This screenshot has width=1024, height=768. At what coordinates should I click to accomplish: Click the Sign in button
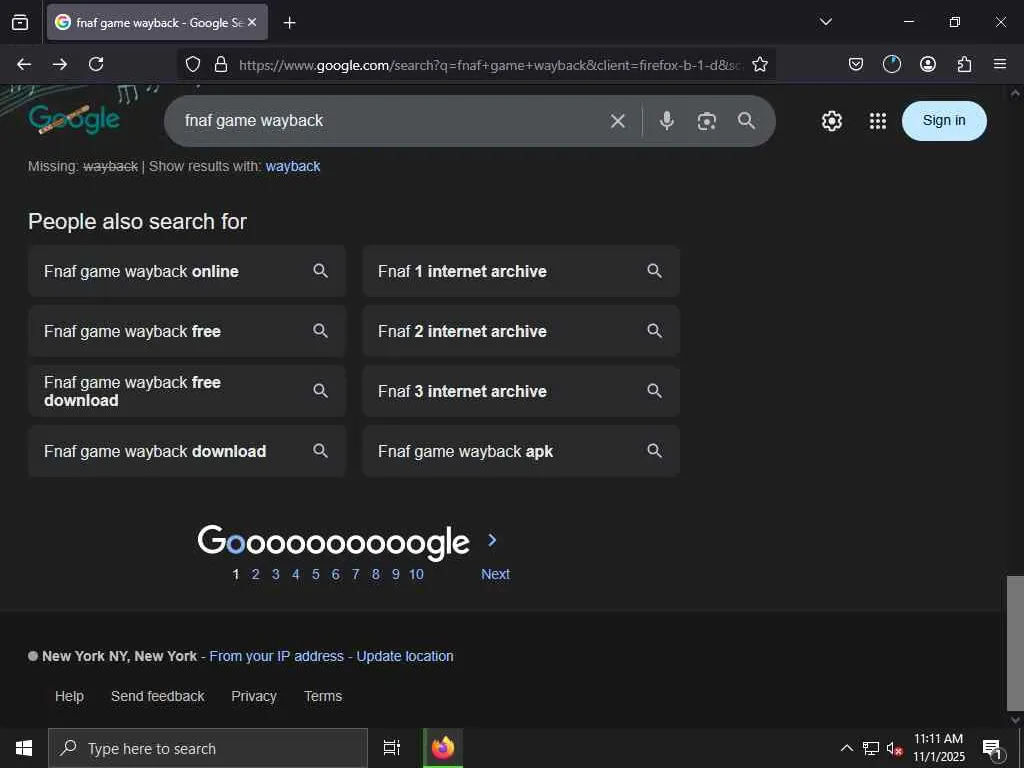click(x=944, y=121)
